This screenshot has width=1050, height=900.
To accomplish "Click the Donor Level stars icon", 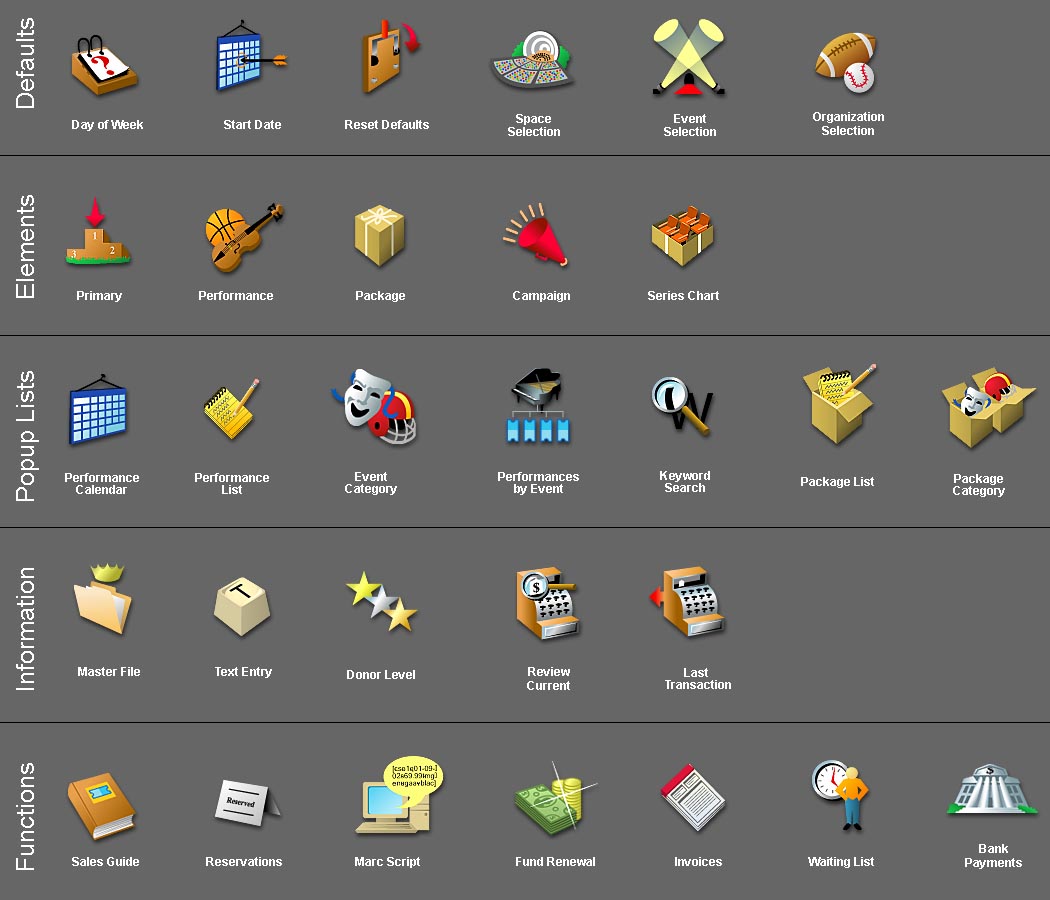I will click(x=382, y=601).
